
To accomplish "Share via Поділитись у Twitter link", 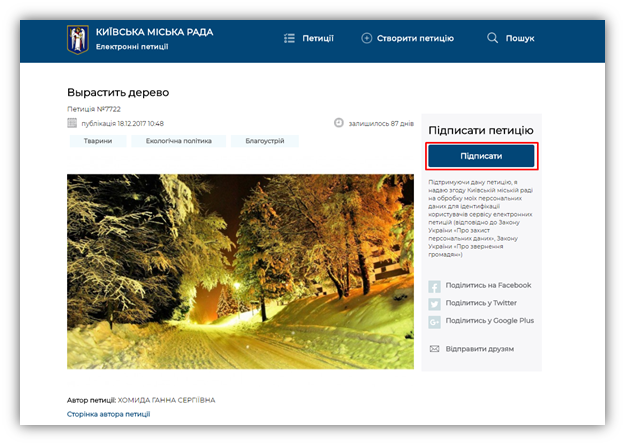I will click(481, 303).
